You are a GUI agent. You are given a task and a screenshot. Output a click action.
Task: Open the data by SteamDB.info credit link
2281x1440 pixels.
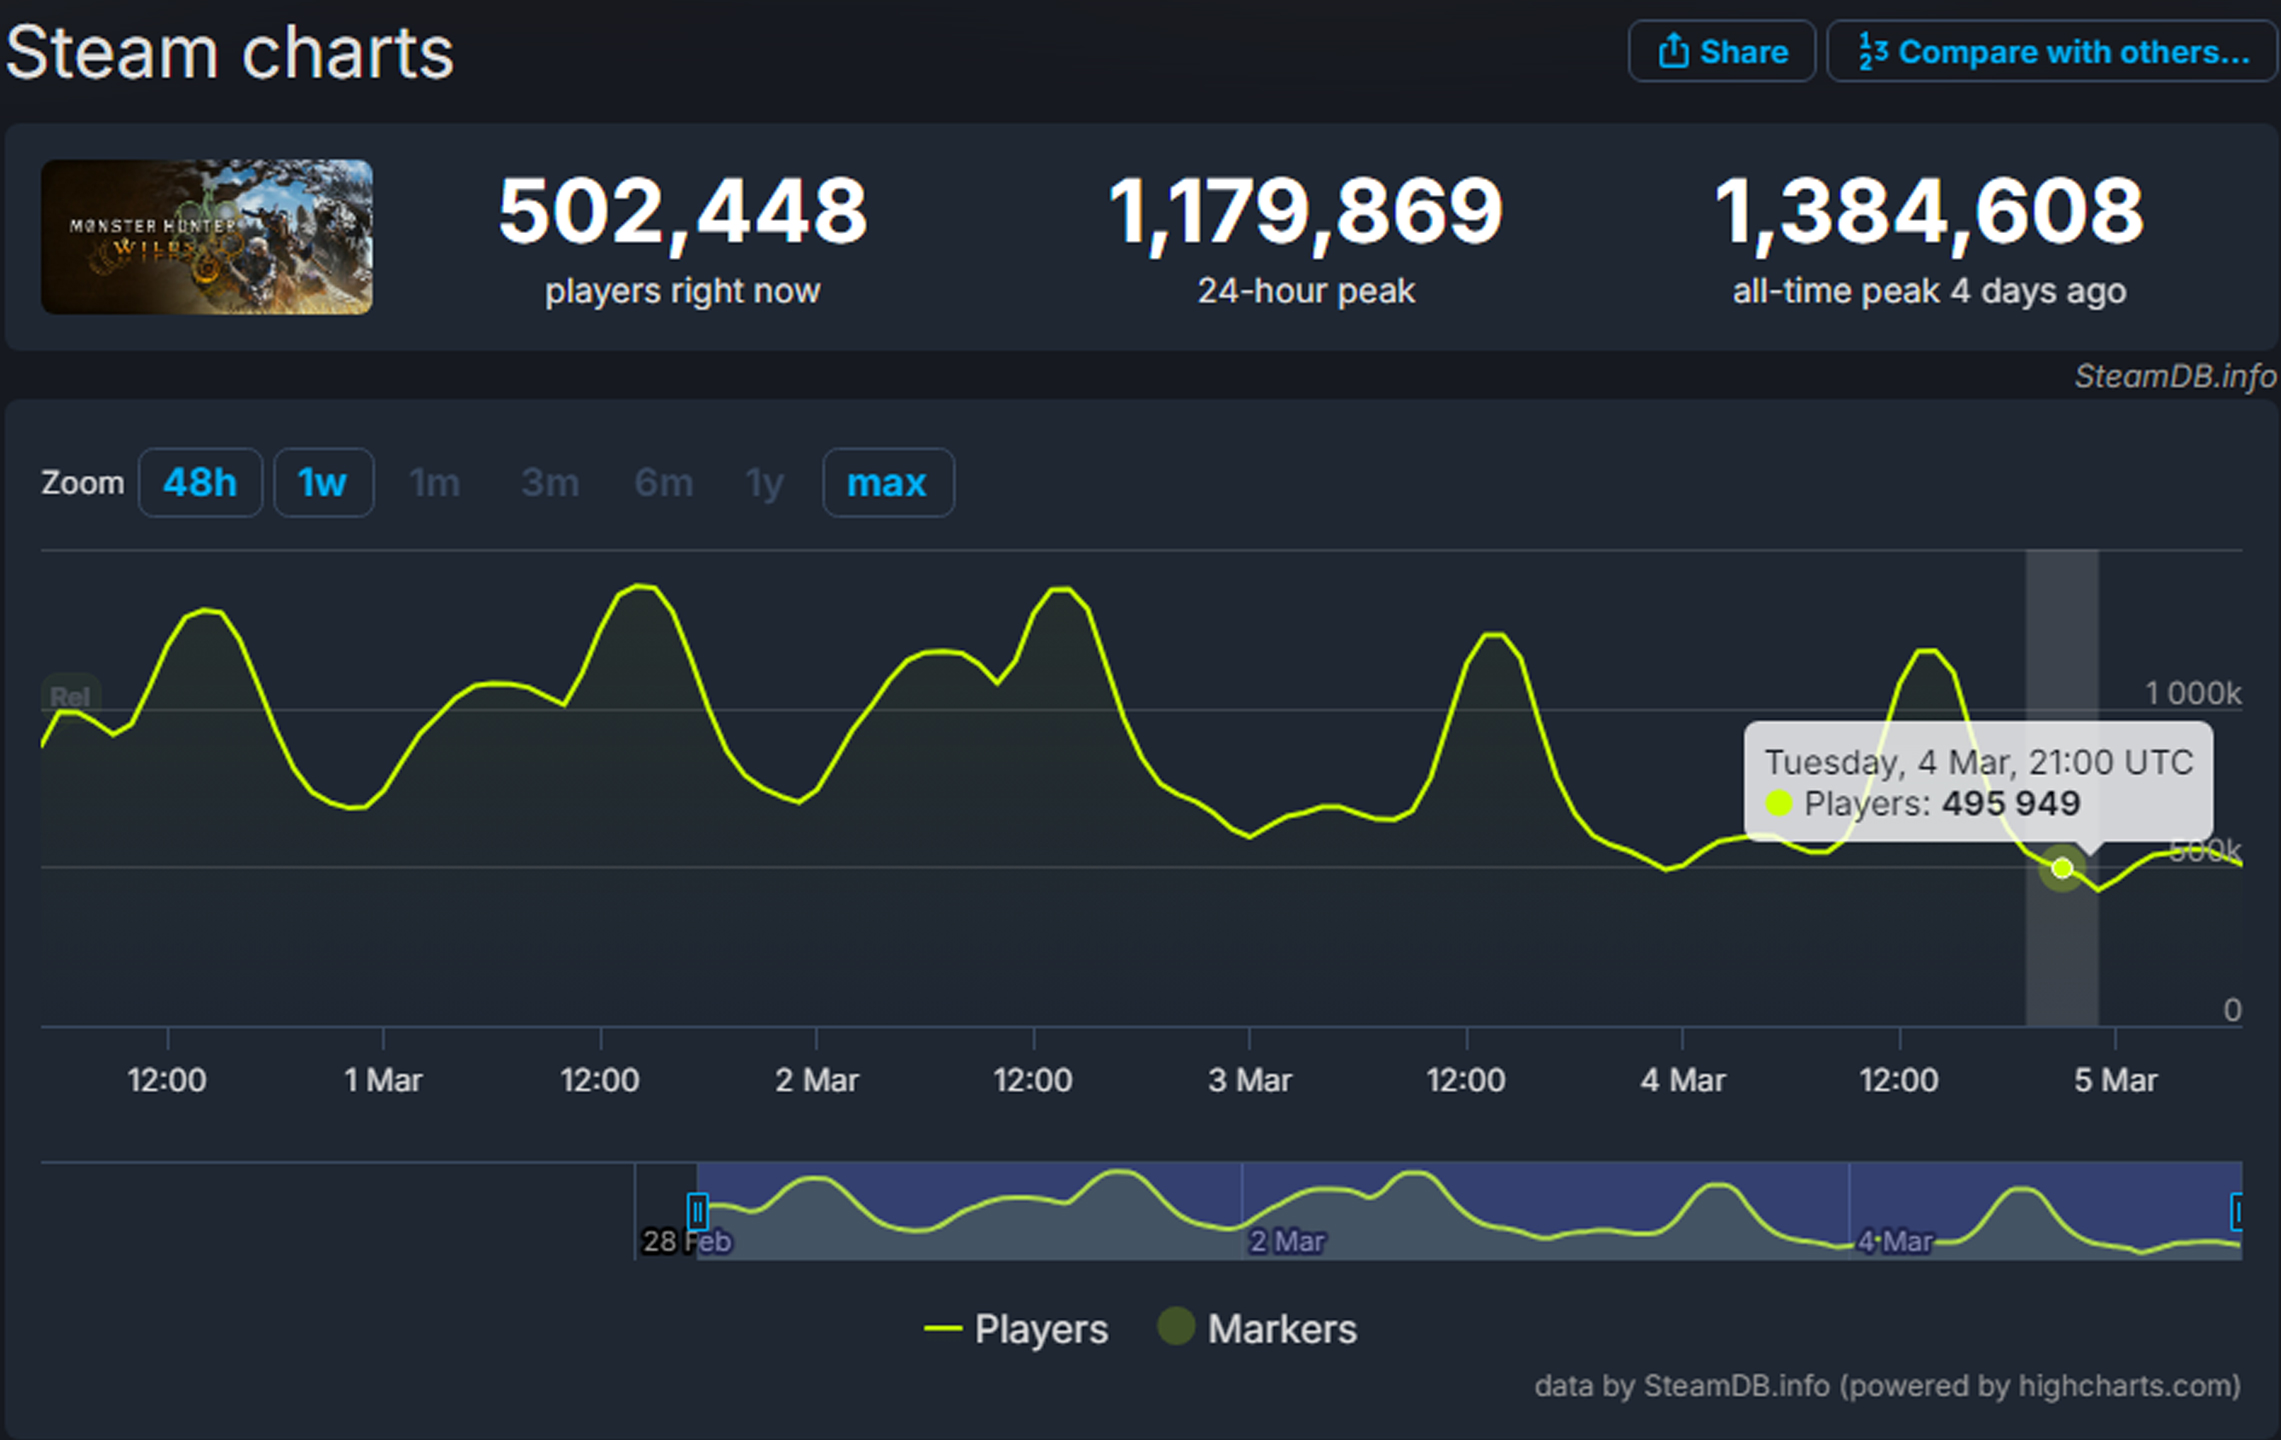pyautogui.click(x=1887, y=1386)
